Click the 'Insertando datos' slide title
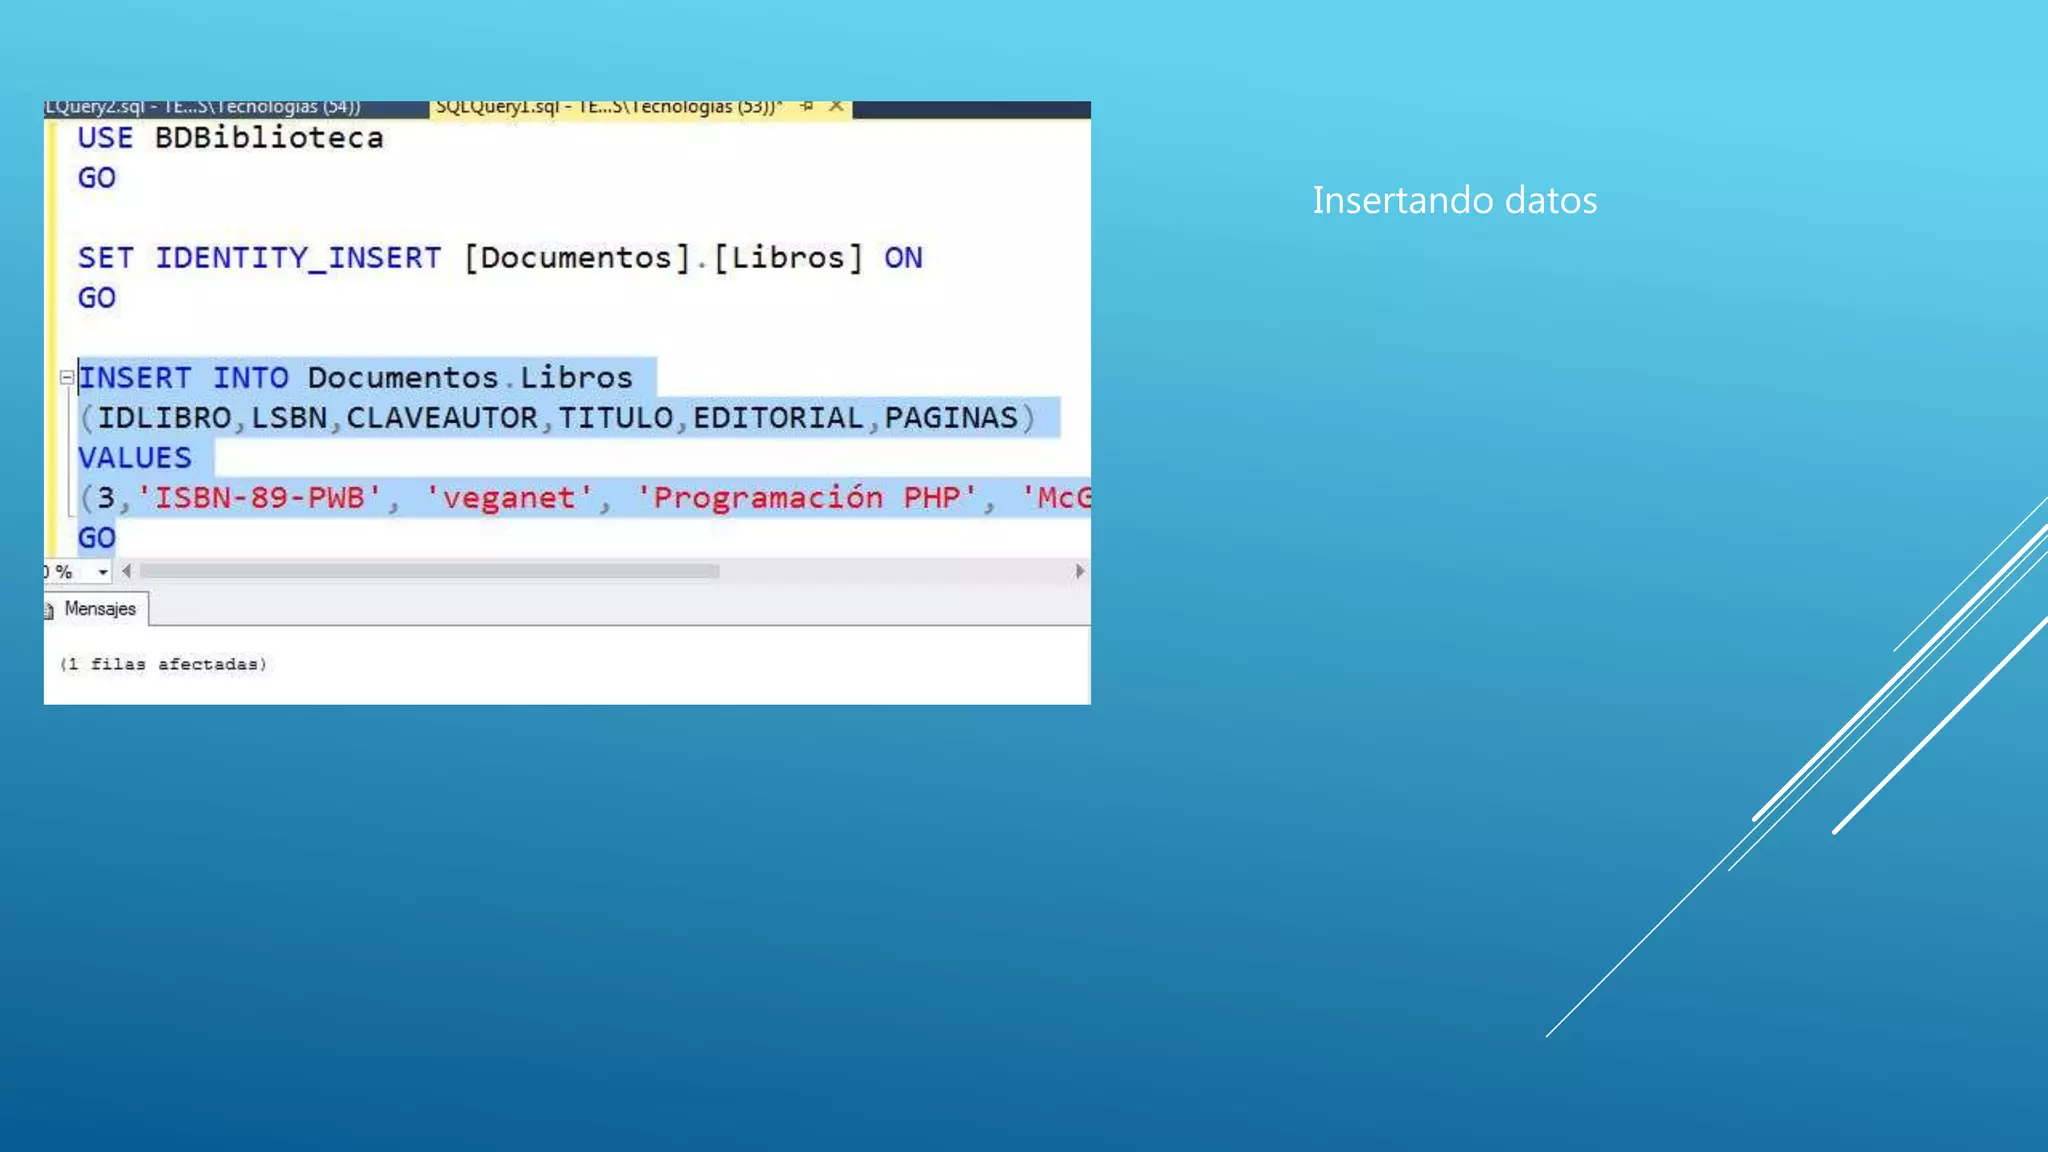 pos(1454,200)
